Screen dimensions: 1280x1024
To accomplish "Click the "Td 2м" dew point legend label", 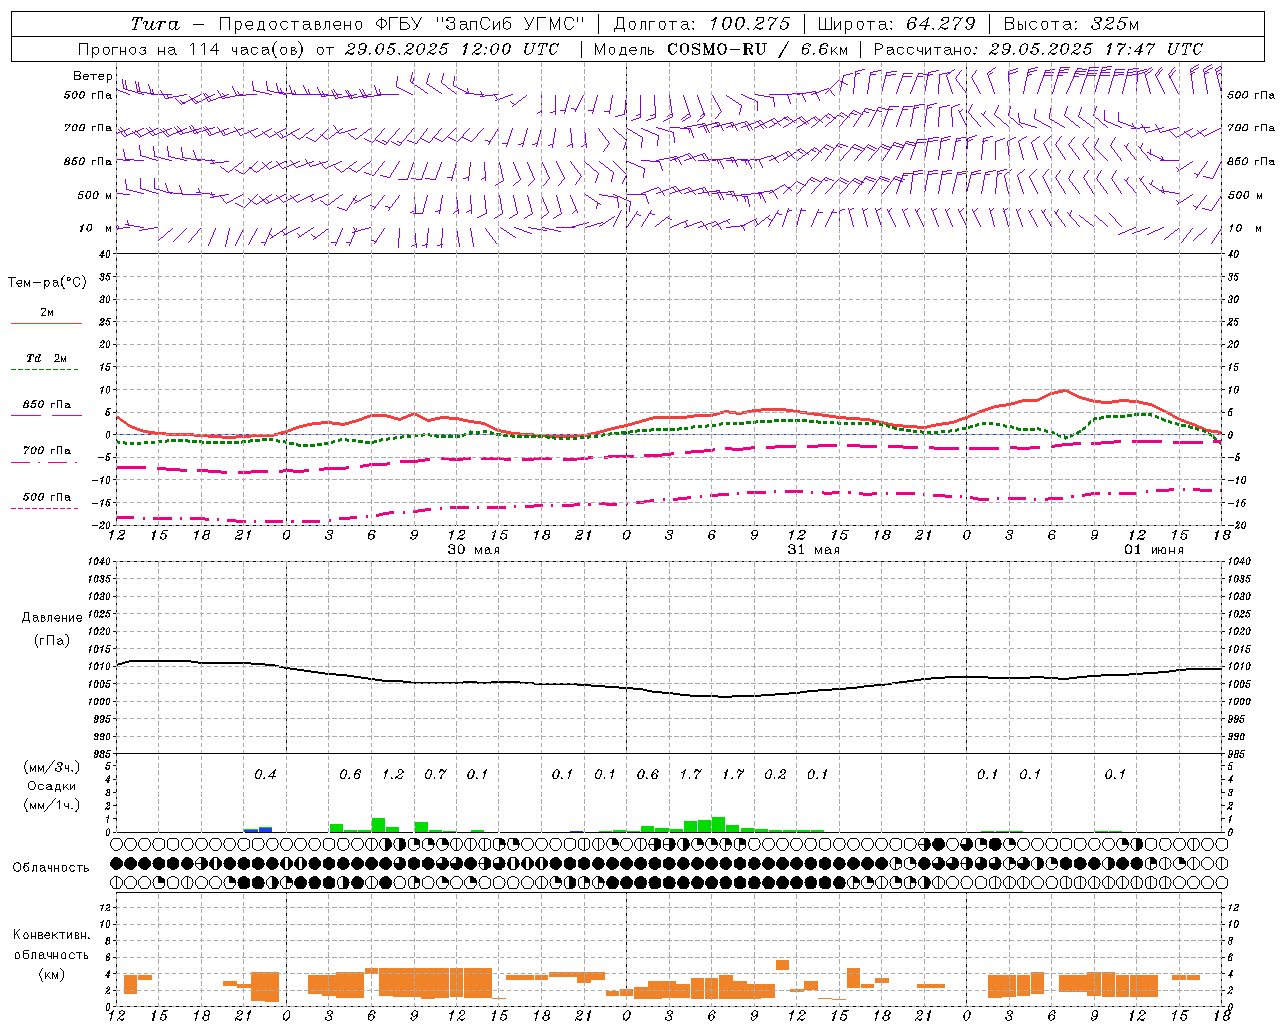I will click(x=46, y=358).
